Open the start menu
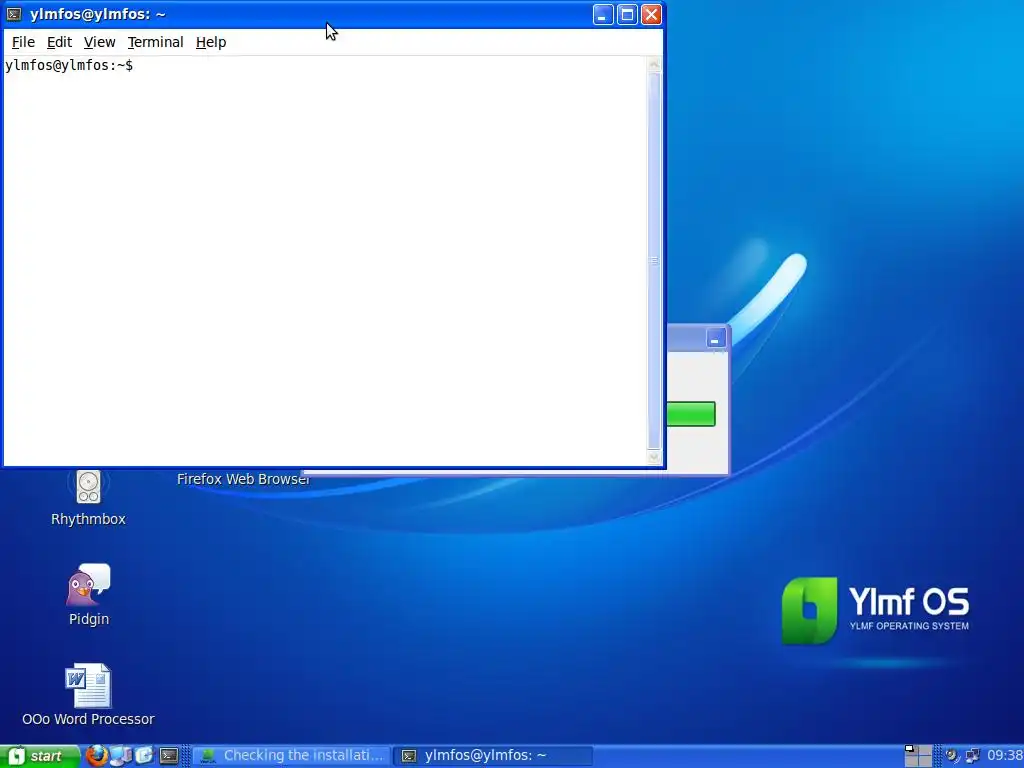The image size is (1024, 768). 39,756
